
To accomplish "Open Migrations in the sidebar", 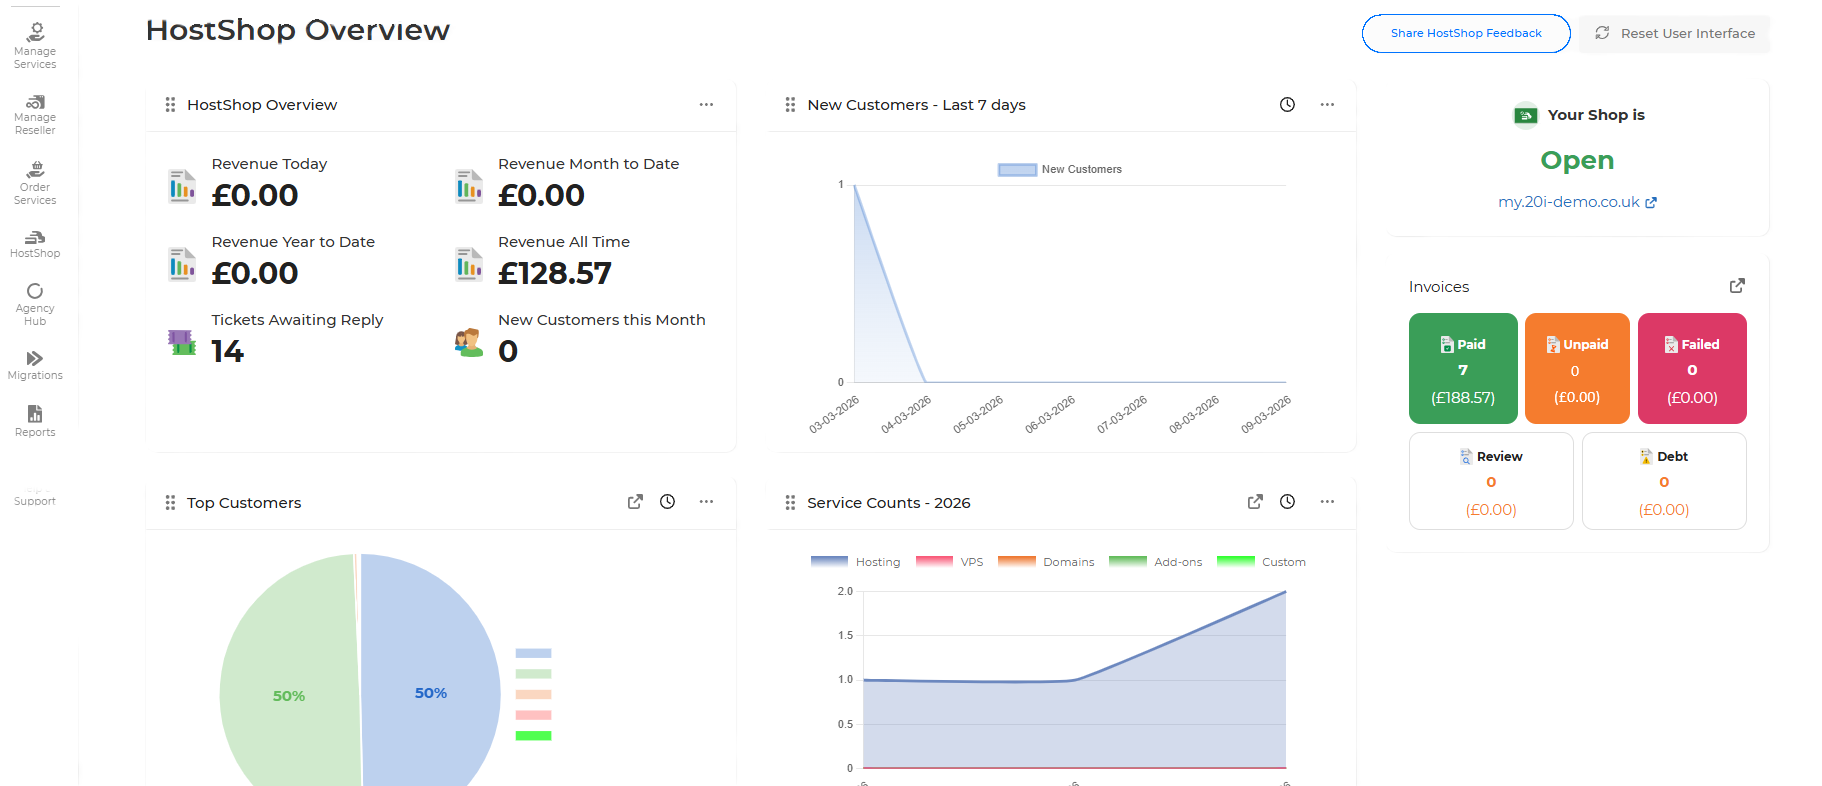I will (x=35, y=365).
